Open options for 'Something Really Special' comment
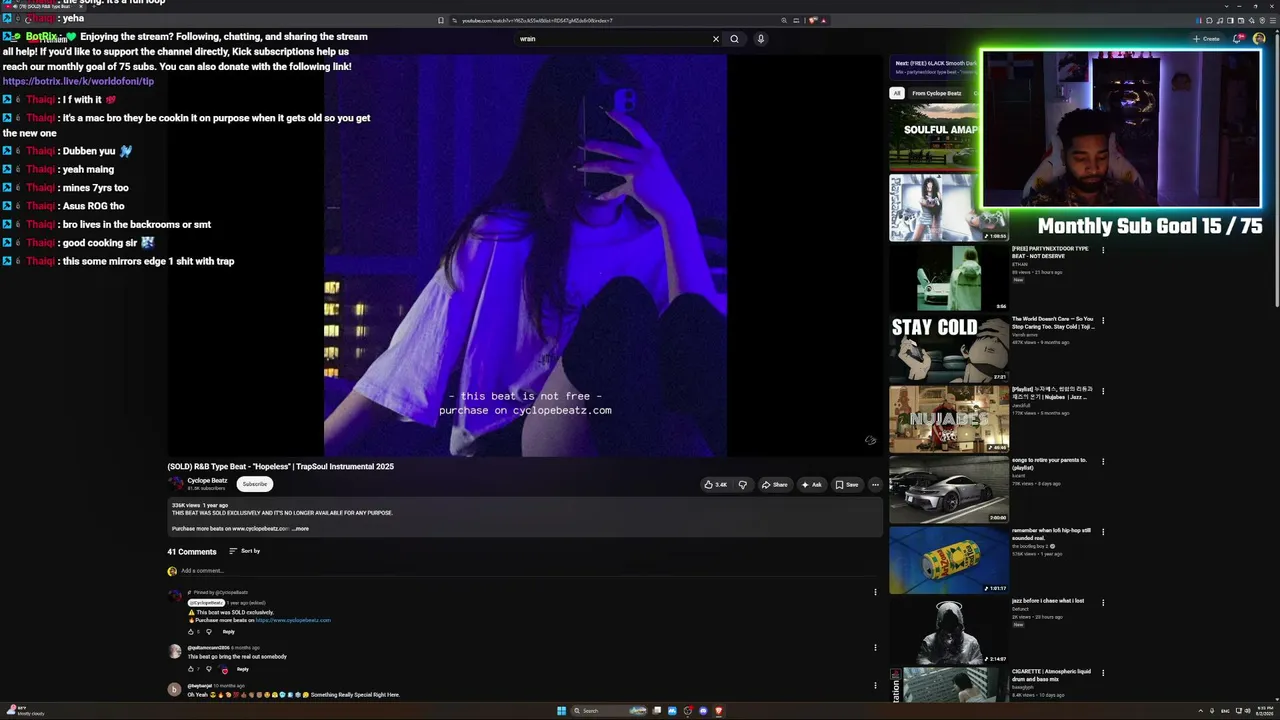This screenshot has height=720, width=1280. (875, 686)
